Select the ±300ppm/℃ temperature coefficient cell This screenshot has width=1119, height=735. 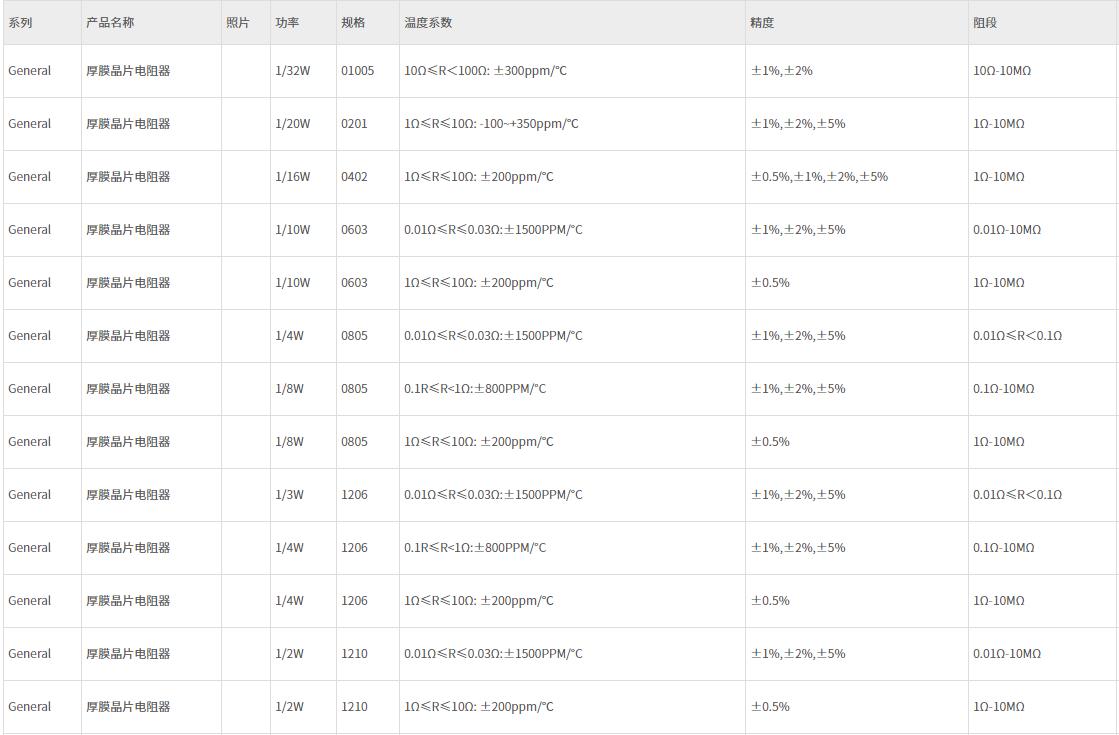489,71
